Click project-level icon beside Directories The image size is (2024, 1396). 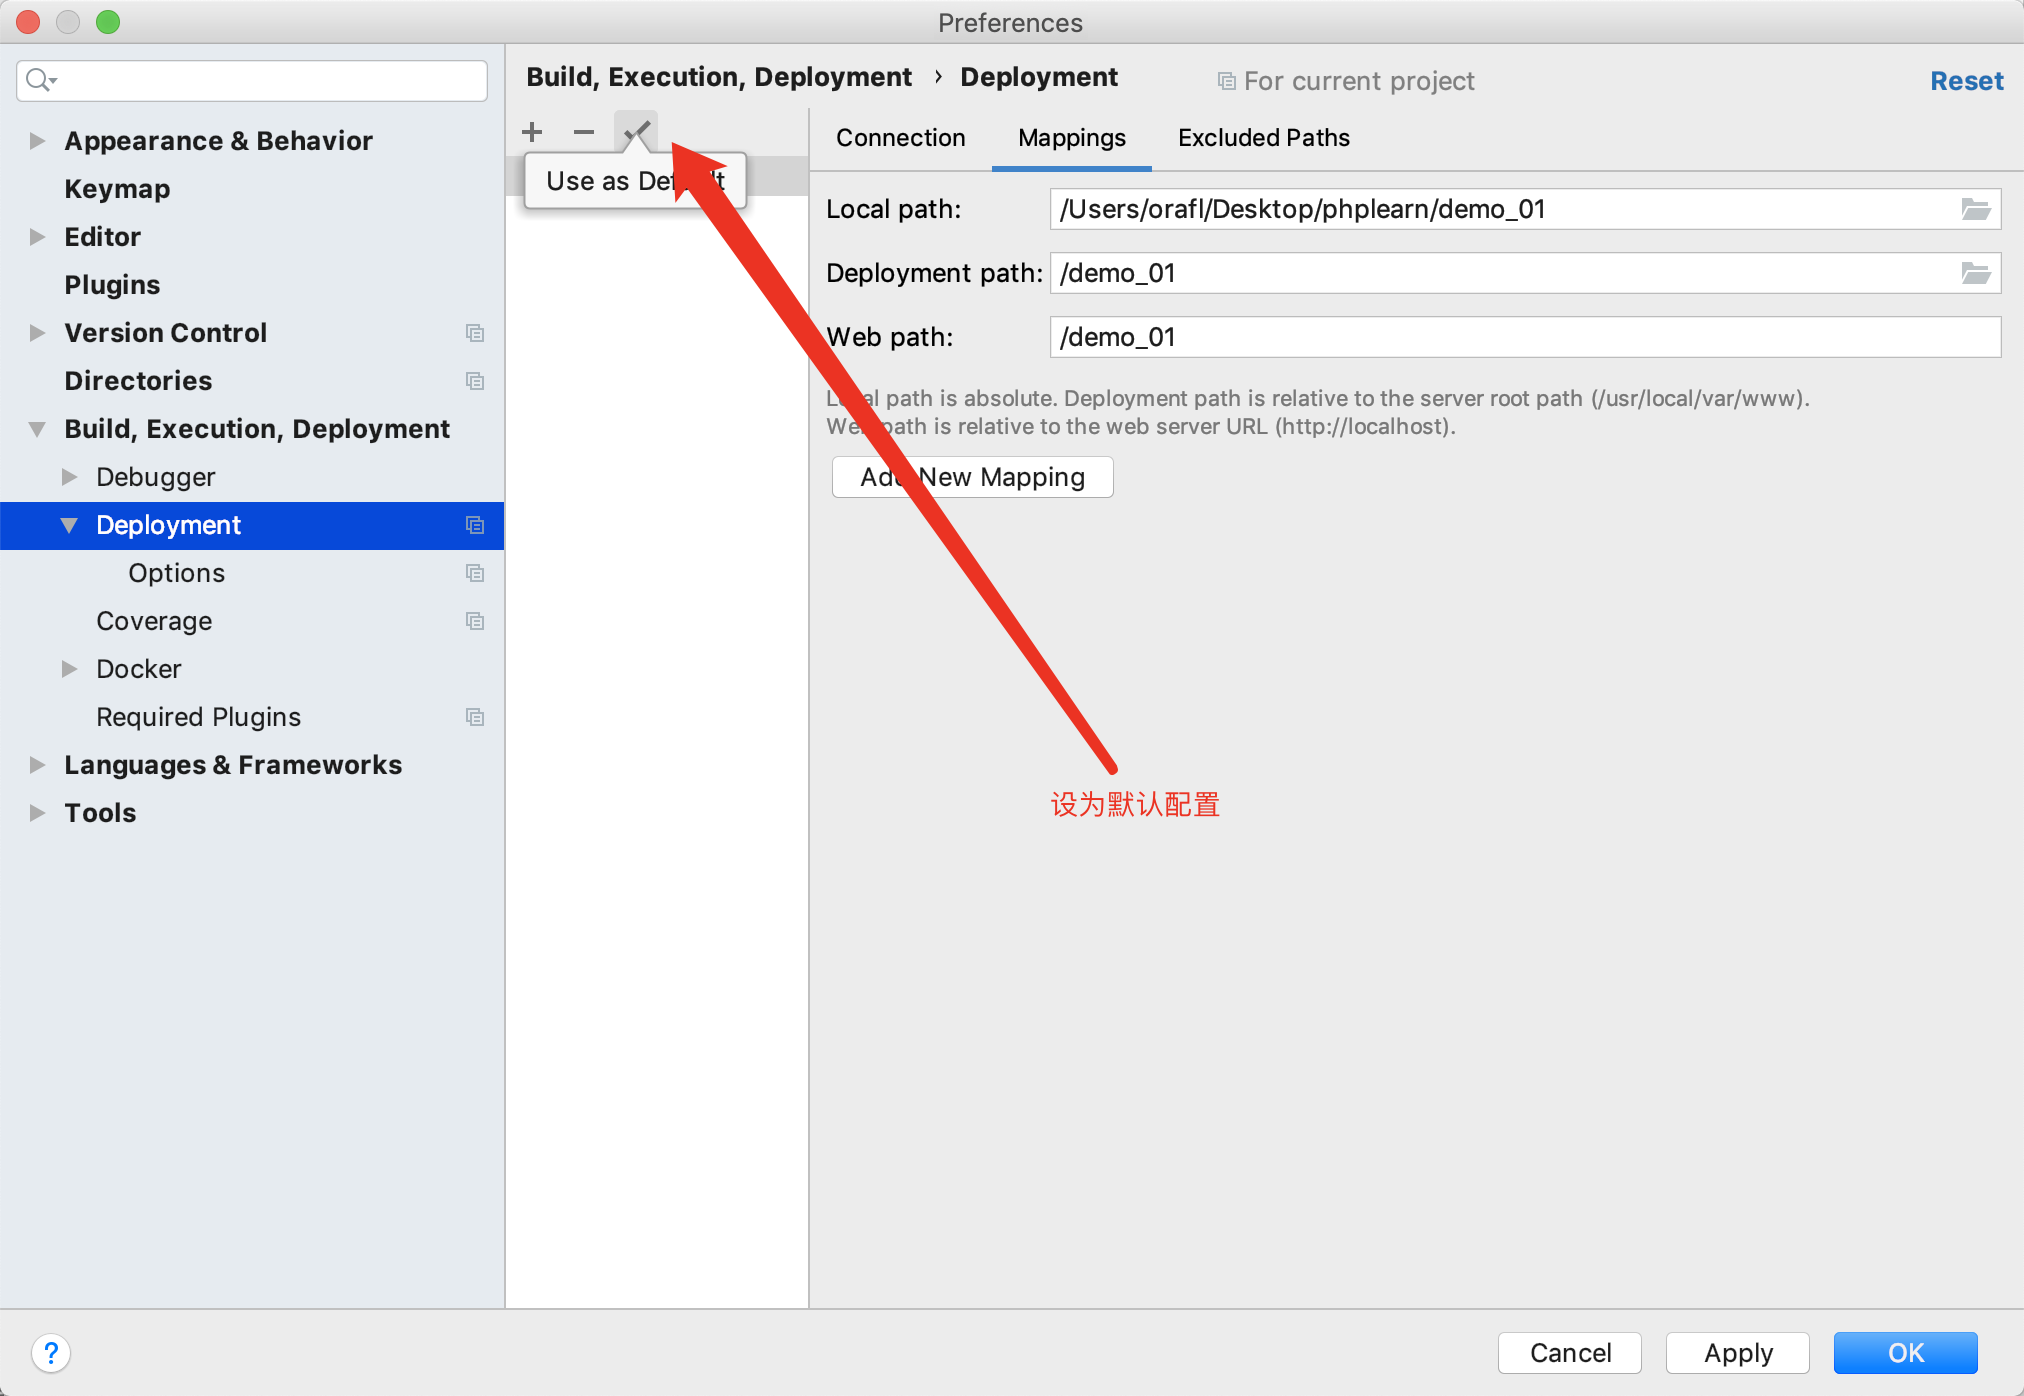click(475, 381)
